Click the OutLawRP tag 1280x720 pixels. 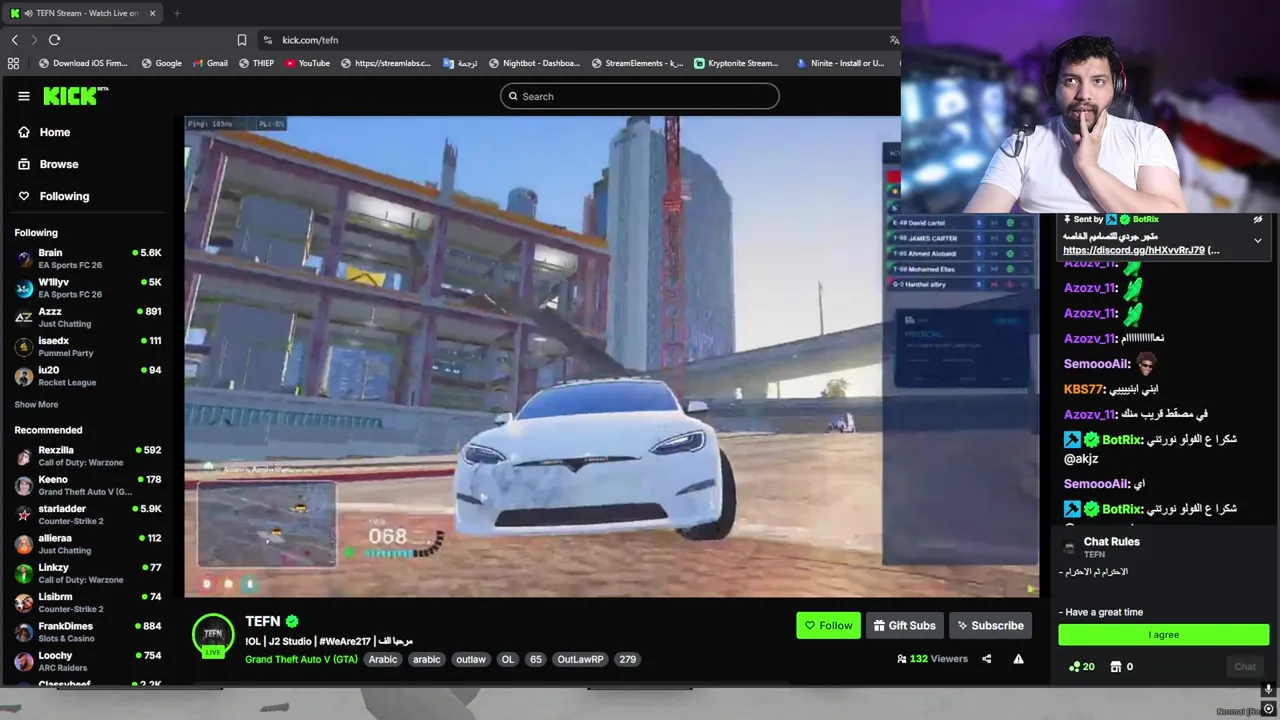tap(580, 659)
